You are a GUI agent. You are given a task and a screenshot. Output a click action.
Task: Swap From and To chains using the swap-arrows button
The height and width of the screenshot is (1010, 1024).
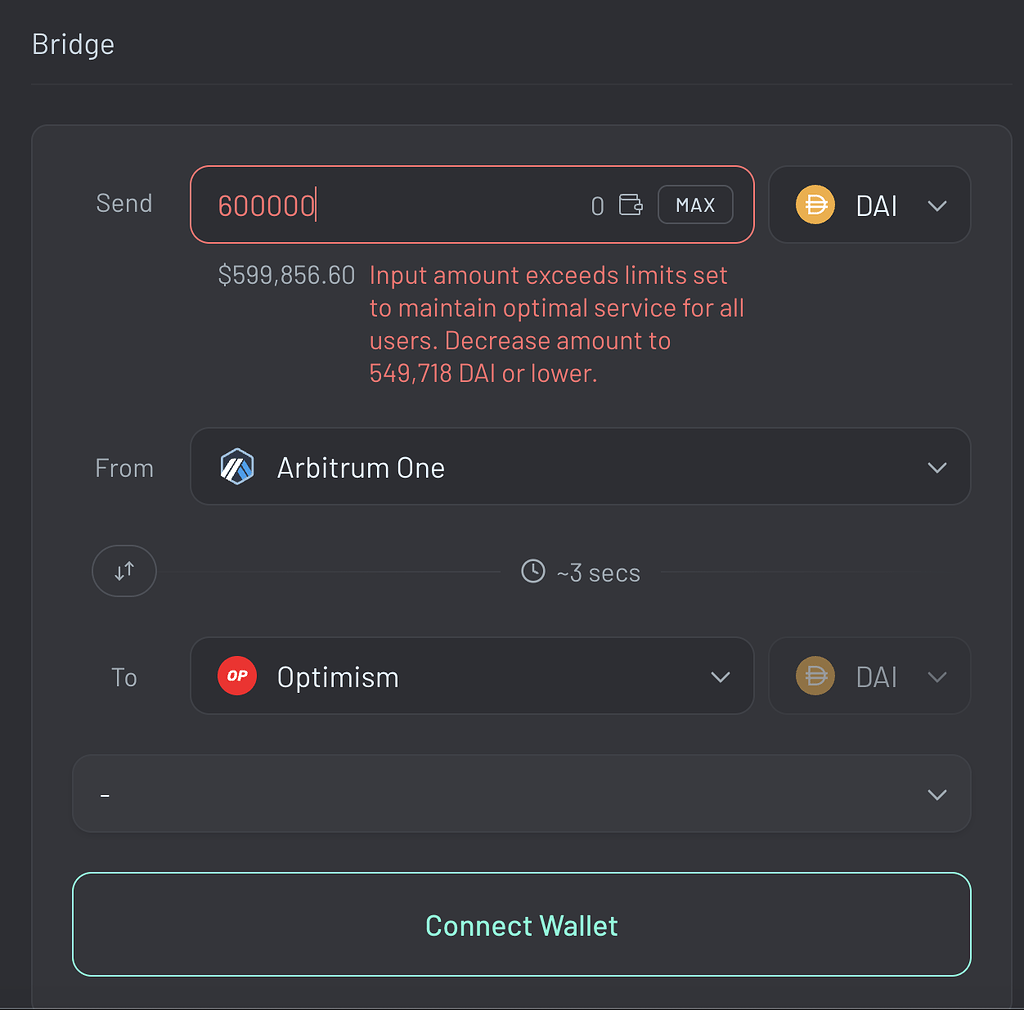click(x=124, y=571)
